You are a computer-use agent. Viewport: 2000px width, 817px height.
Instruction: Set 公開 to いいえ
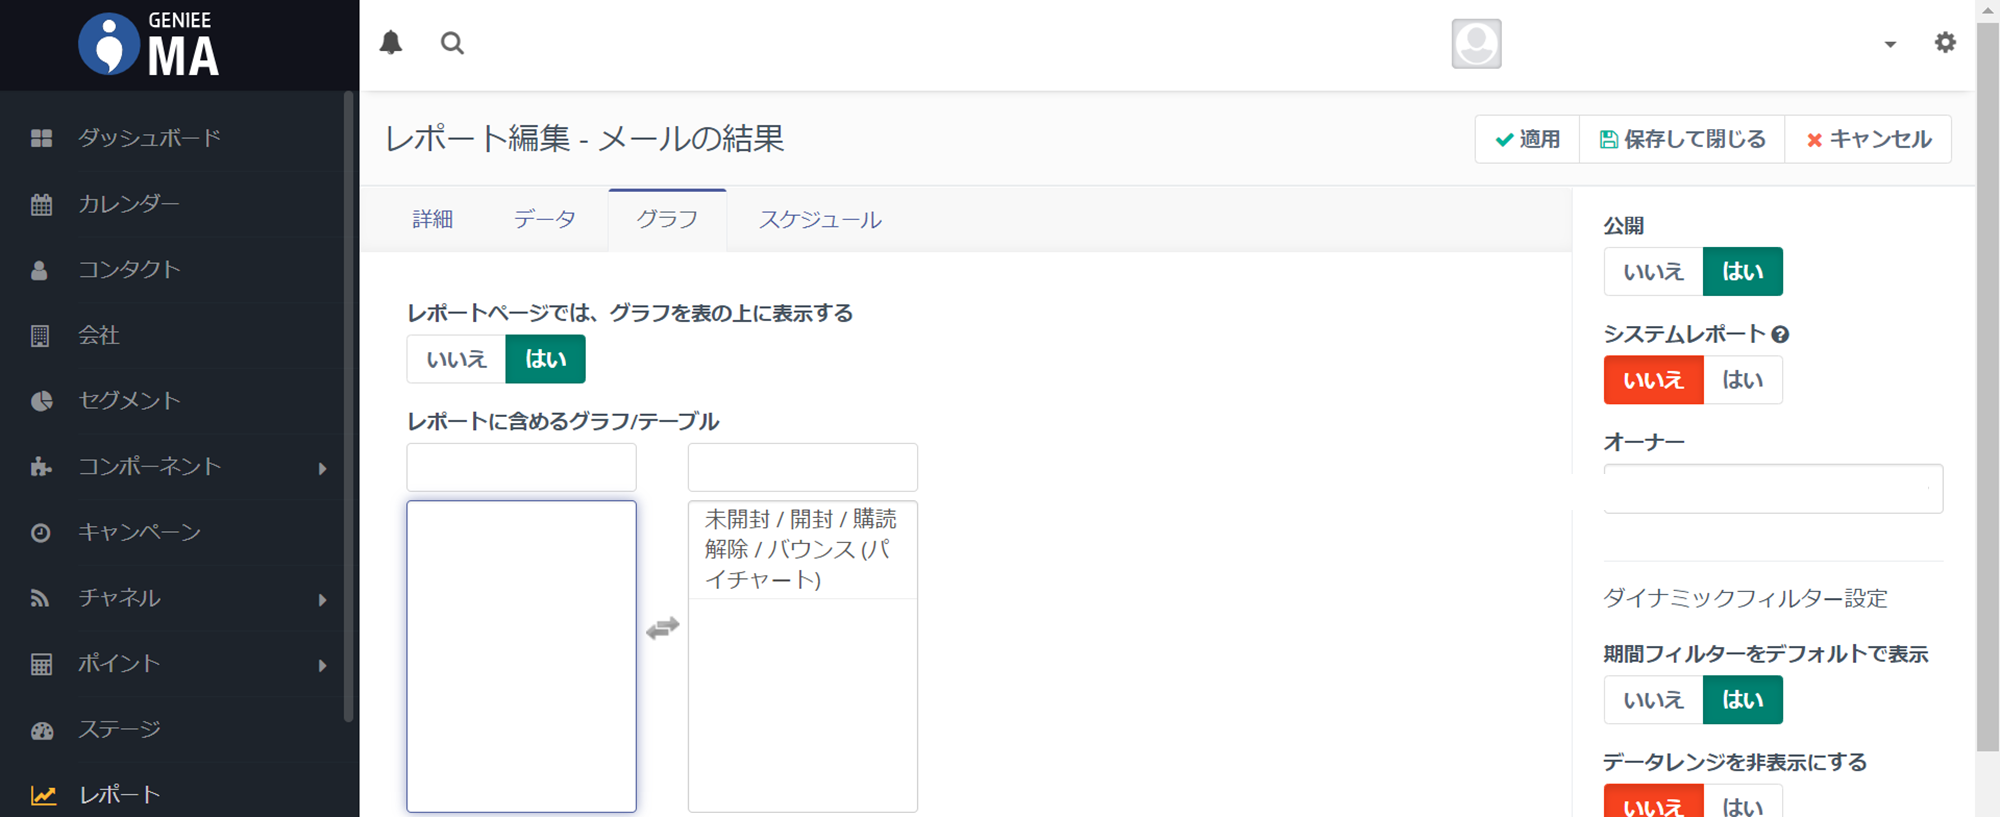1653,272
